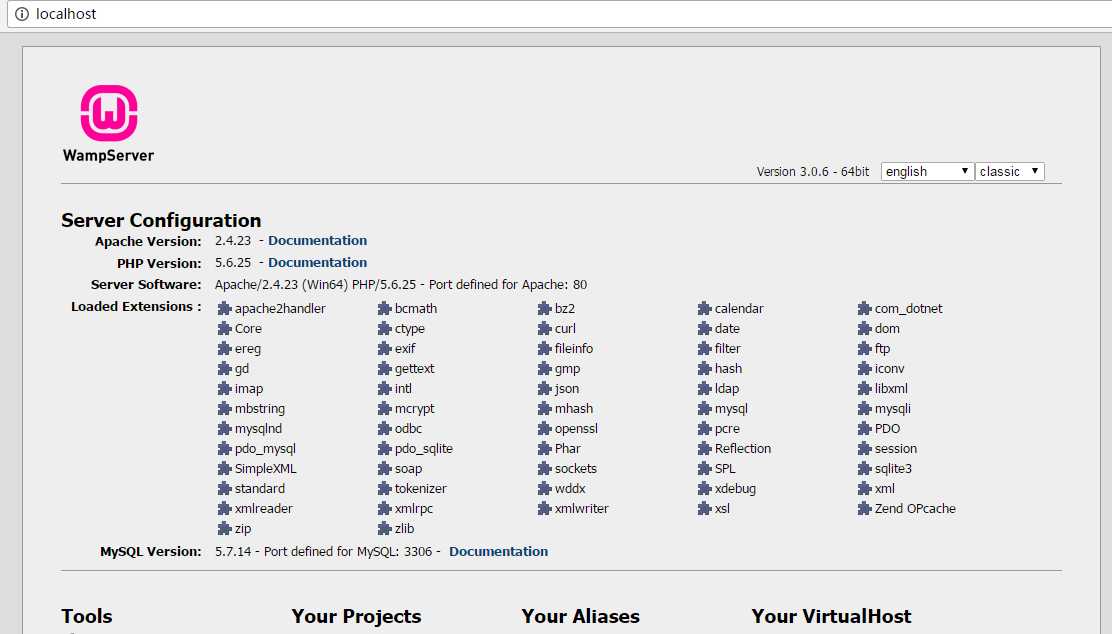The width and height of the screenshot is (1112, 634).
Task: Click puzzle icon next to SimpleXML
Action: pos(224,469)
